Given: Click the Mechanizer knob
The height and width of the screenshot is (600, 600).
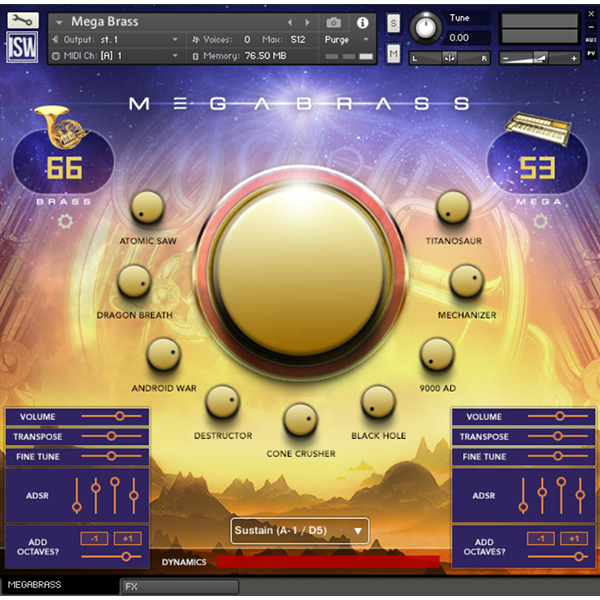Looking at the screenshot, I should (467, 281).
